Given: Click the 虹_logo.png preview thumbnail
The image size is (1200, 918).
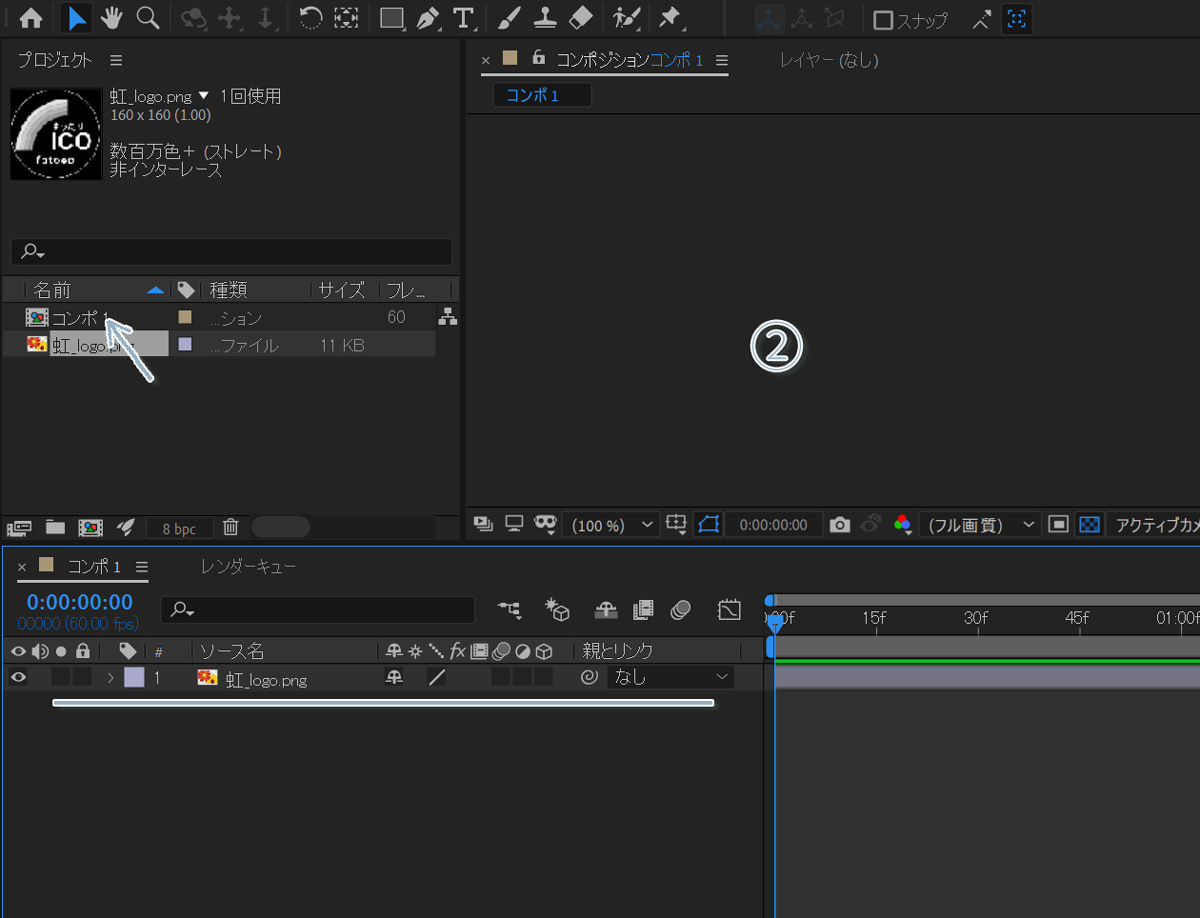Looking at the screenshot, I should [x=56, y=134].
